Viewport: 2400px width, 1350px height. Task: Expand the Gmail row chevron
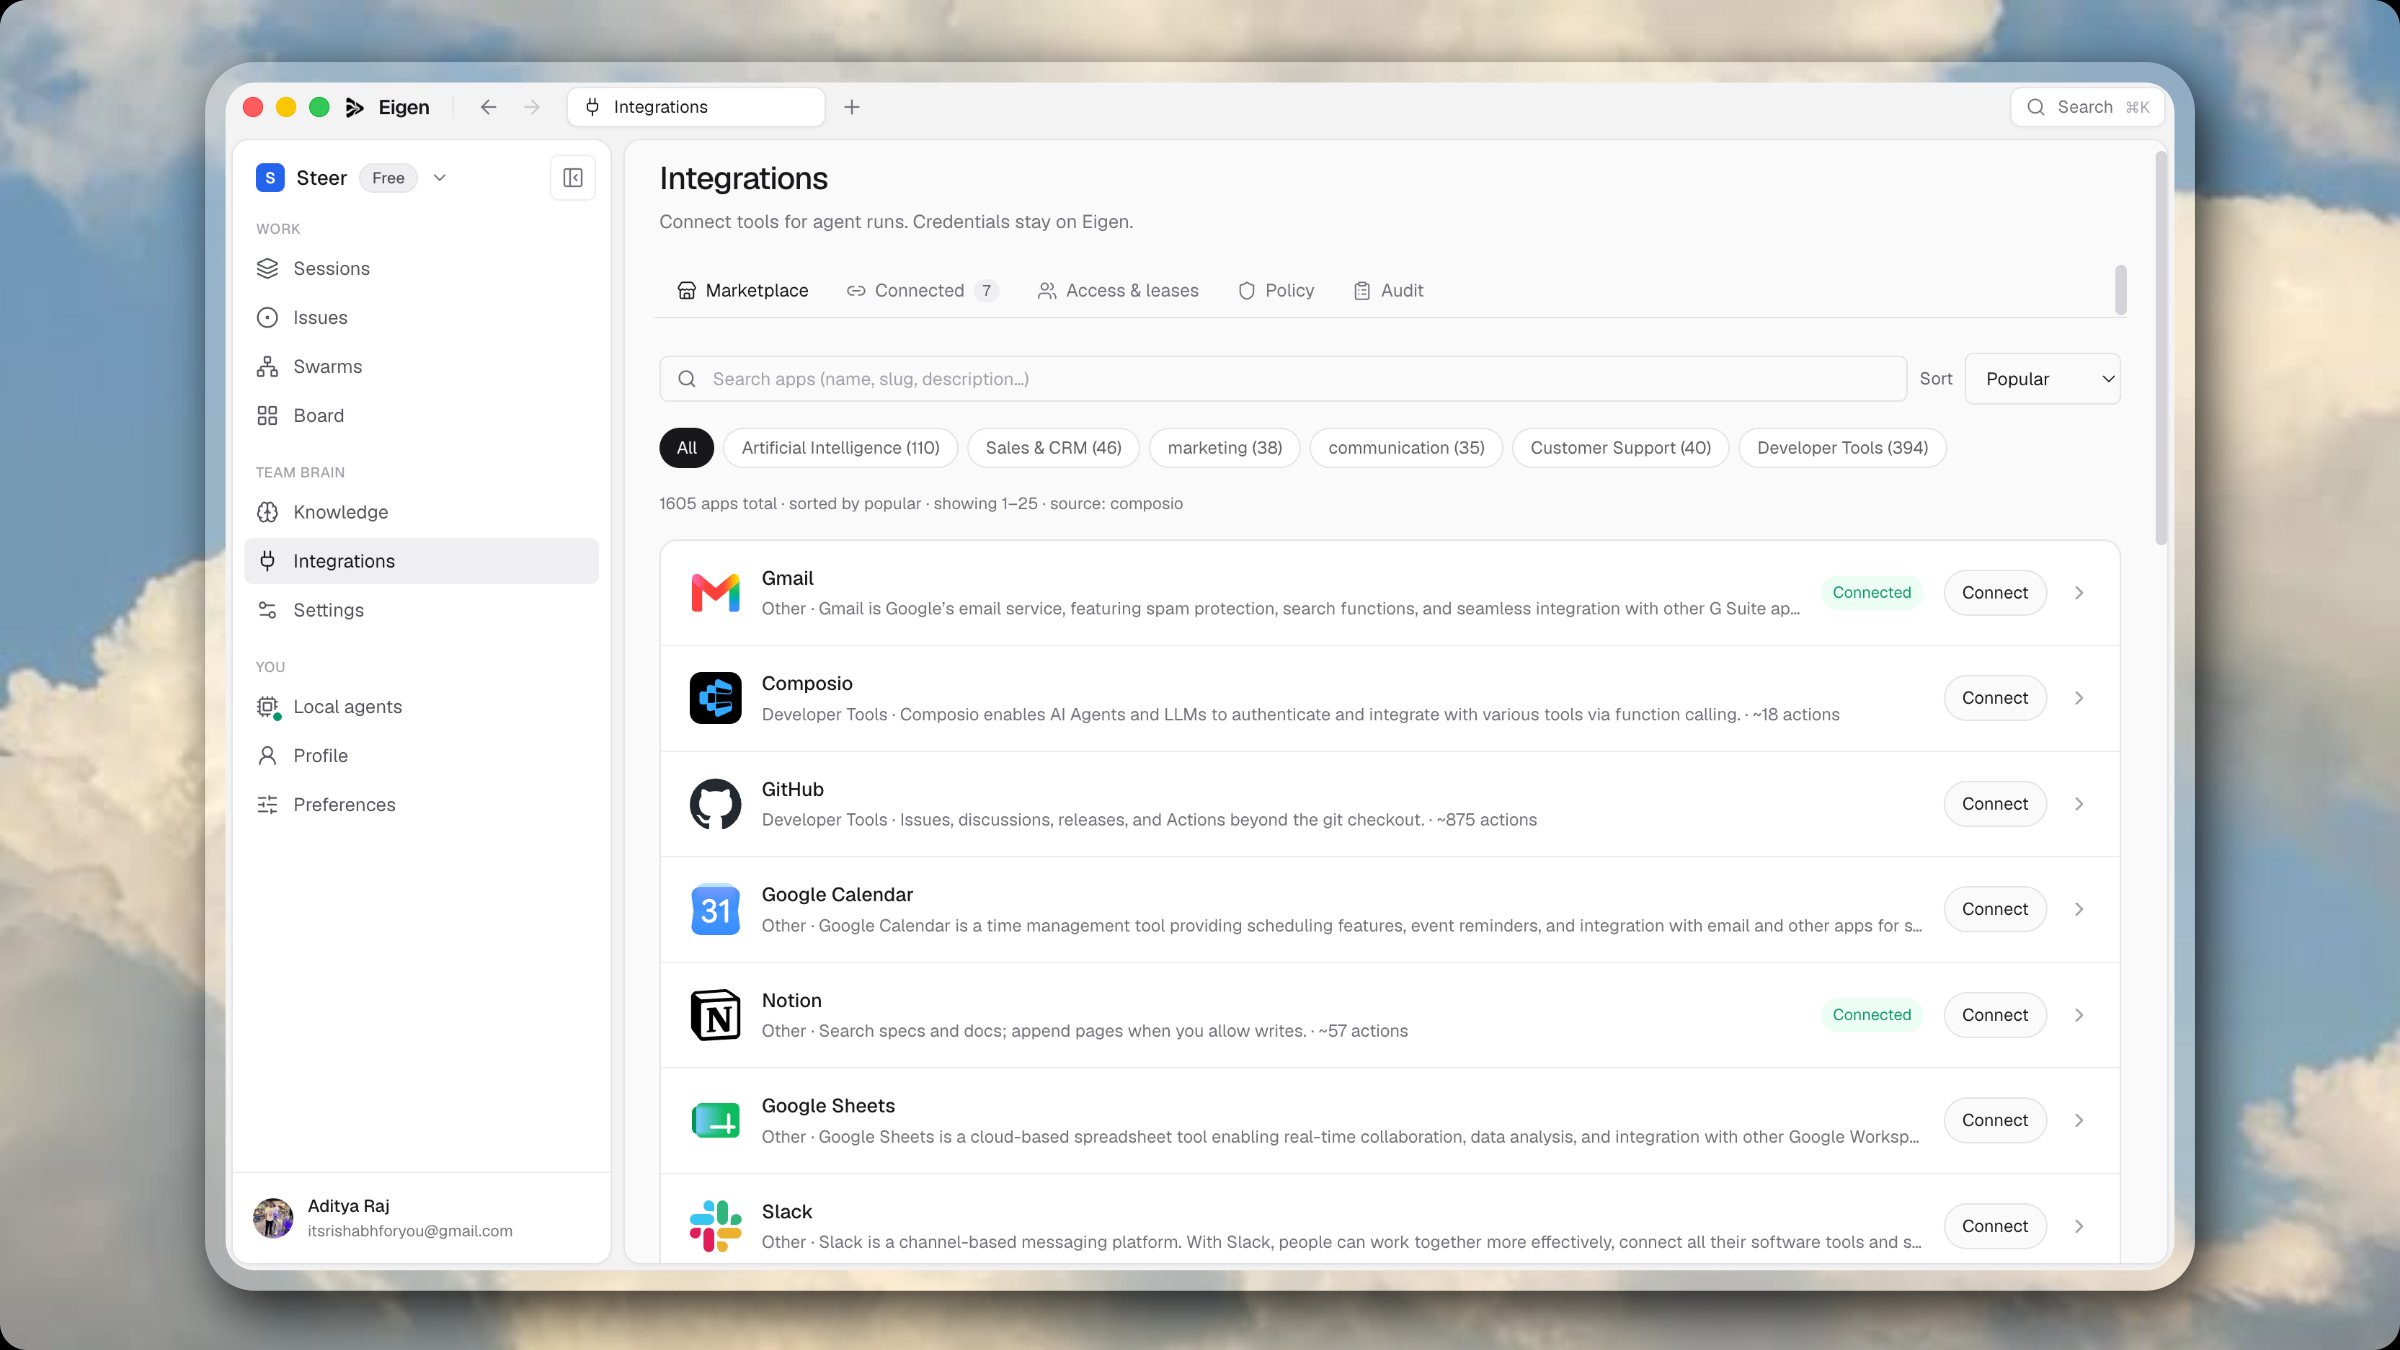pyautogui.click(x=2079, y=593)
